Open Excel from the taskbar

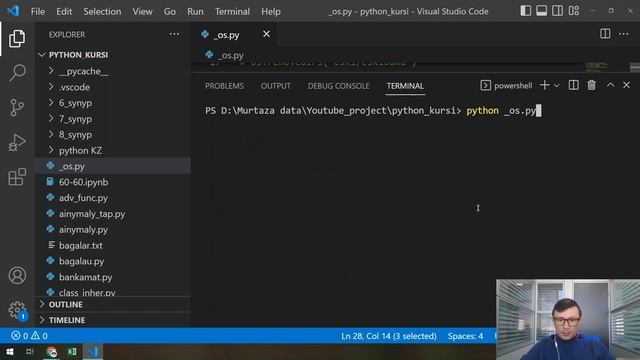[72, 352]
